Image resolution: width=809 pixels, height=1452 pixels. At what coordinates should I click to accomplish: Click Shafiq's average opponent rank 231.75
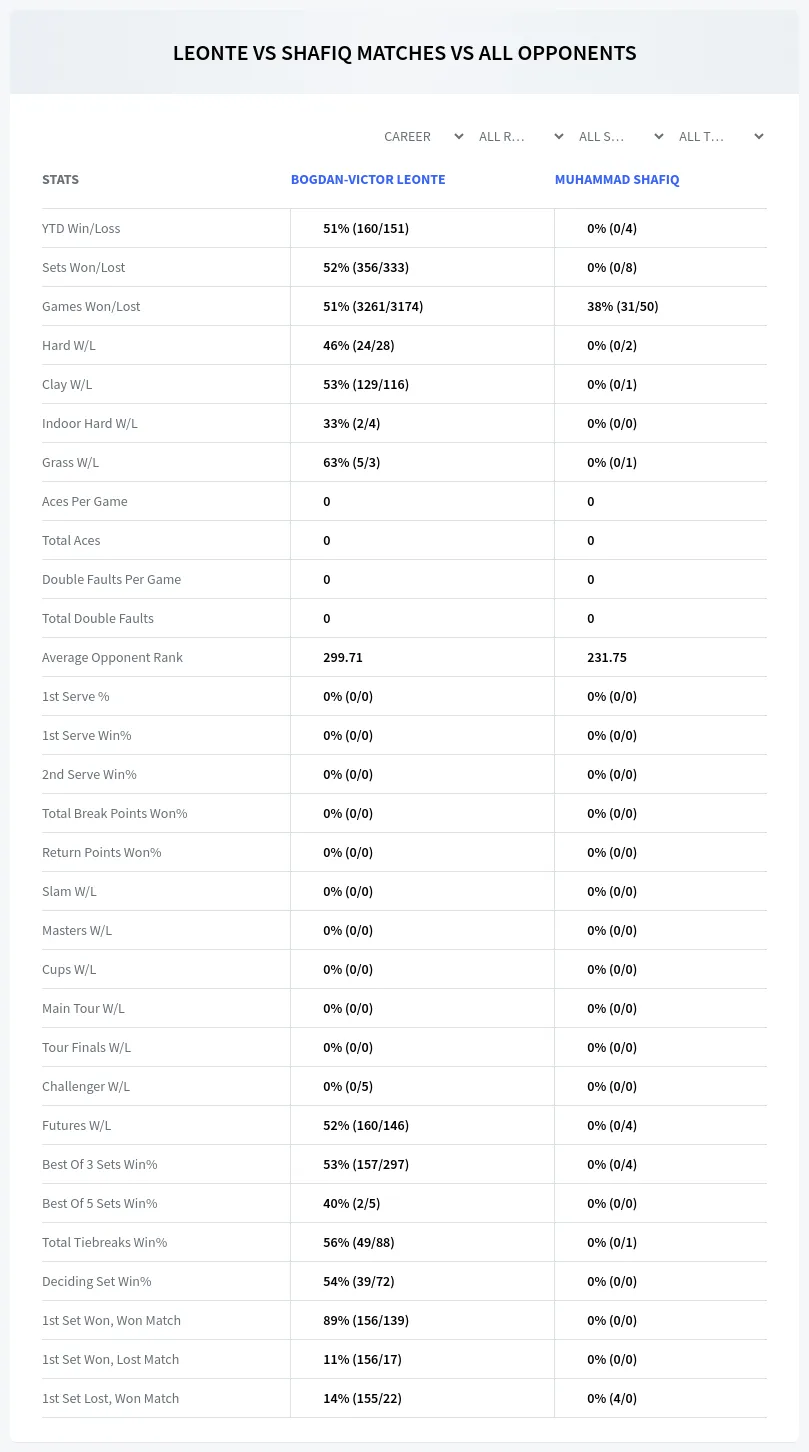[607, 657]
